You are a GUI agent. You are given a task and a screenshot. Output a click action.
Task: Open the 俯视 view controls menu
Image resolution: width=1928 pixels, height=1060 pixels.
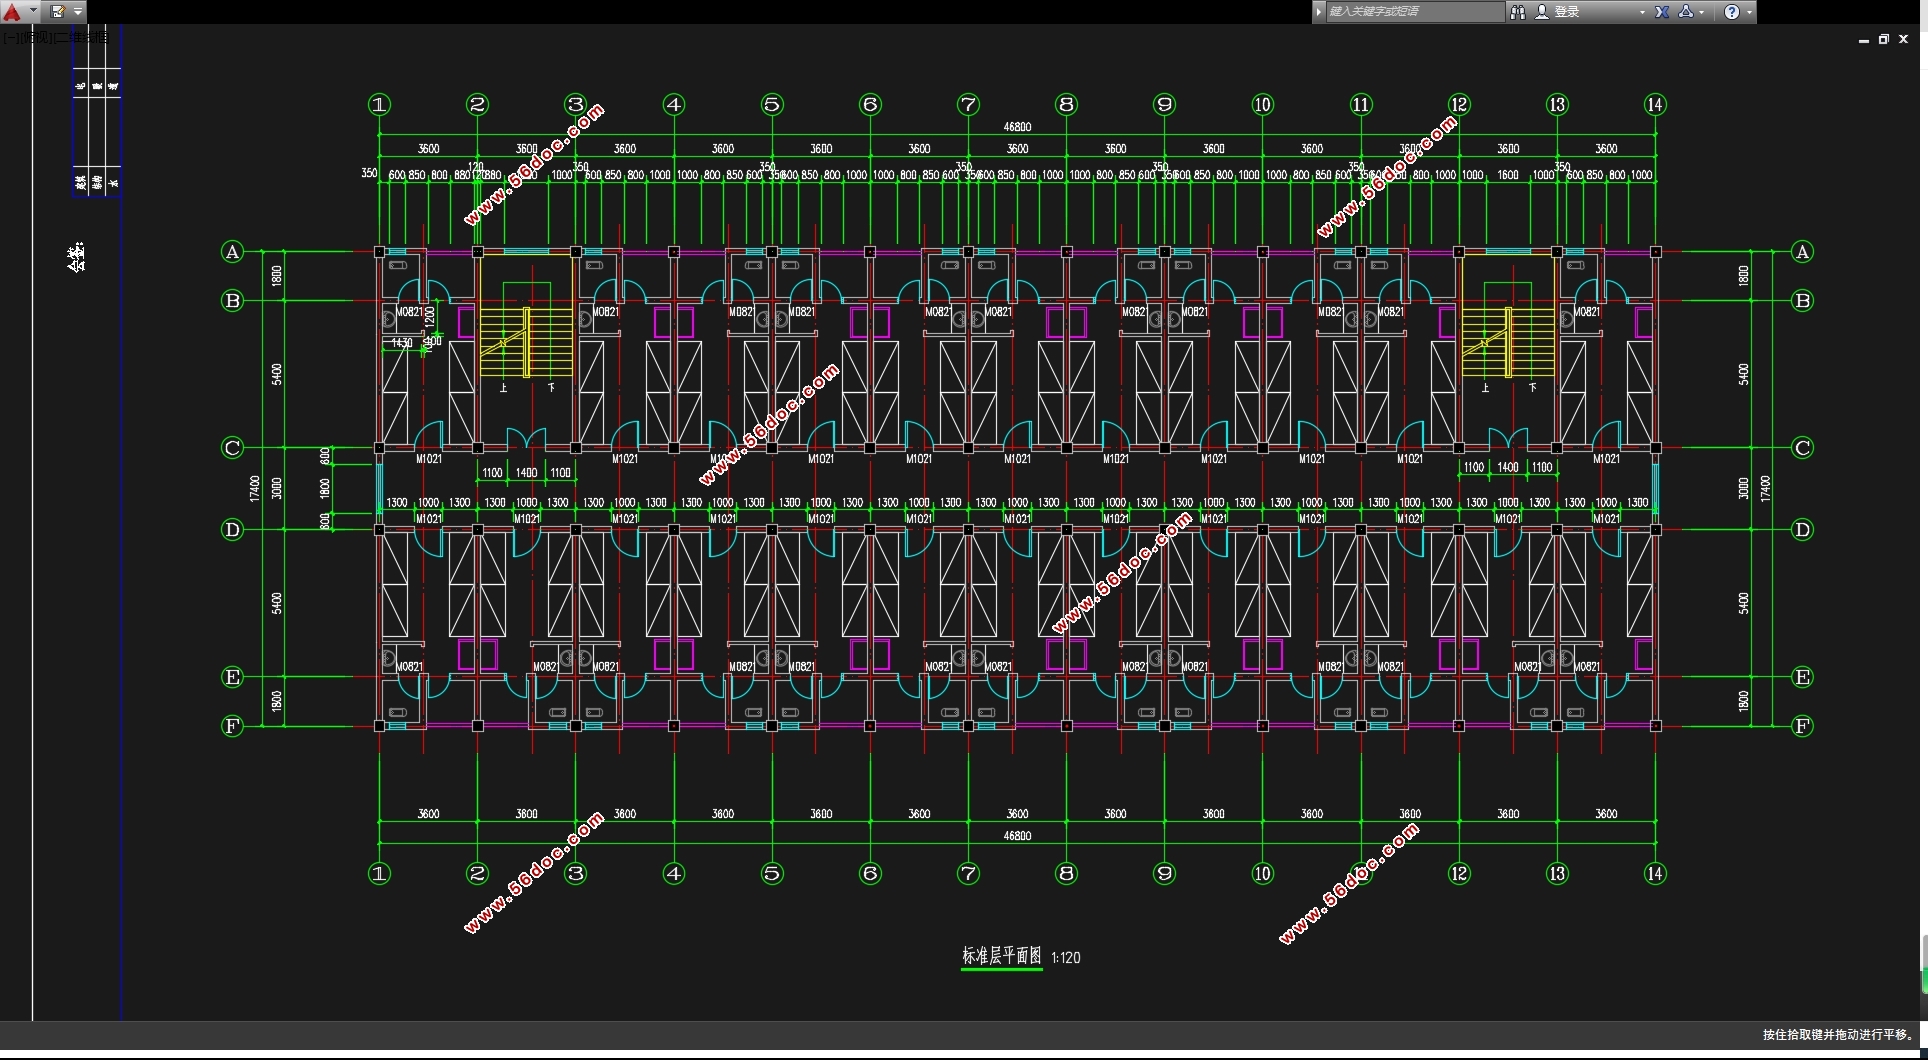click(36, 37)
